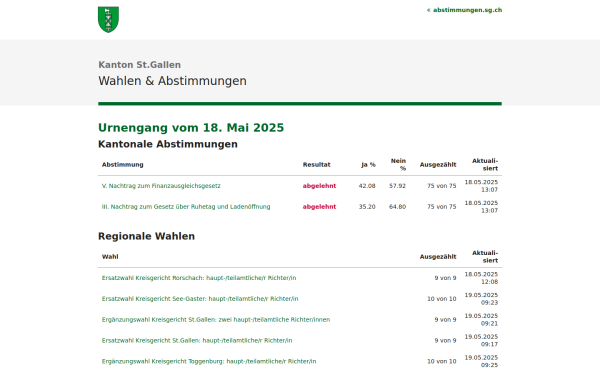Click the Abstimmung column header
The height and width of the screenshot is (375, 600).
[x=122, y=165]
